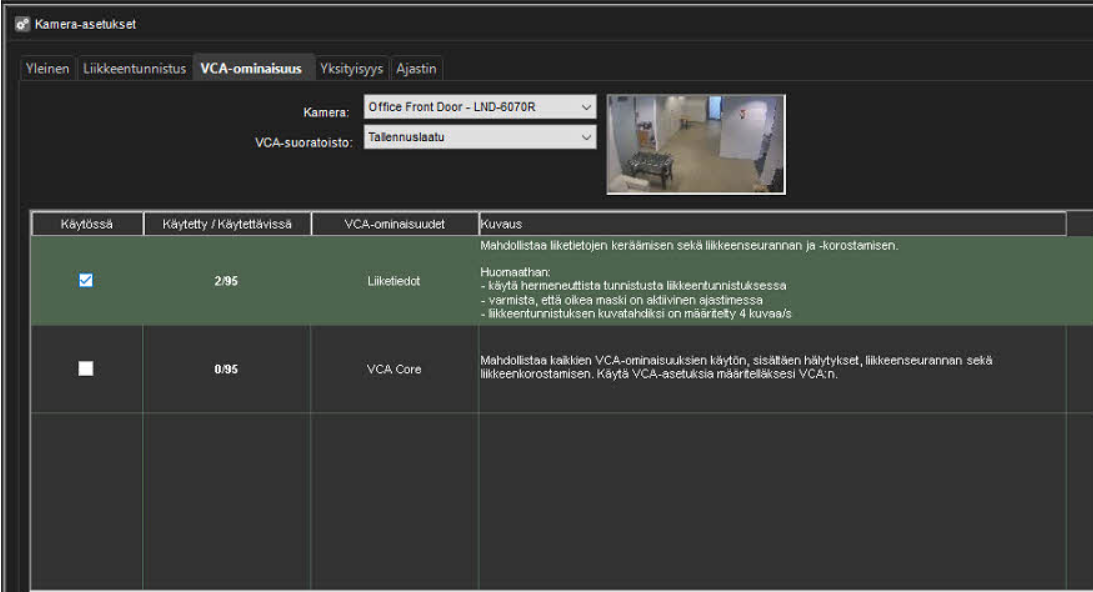Select the VCA Core feature name cell

tap(395, 369)
